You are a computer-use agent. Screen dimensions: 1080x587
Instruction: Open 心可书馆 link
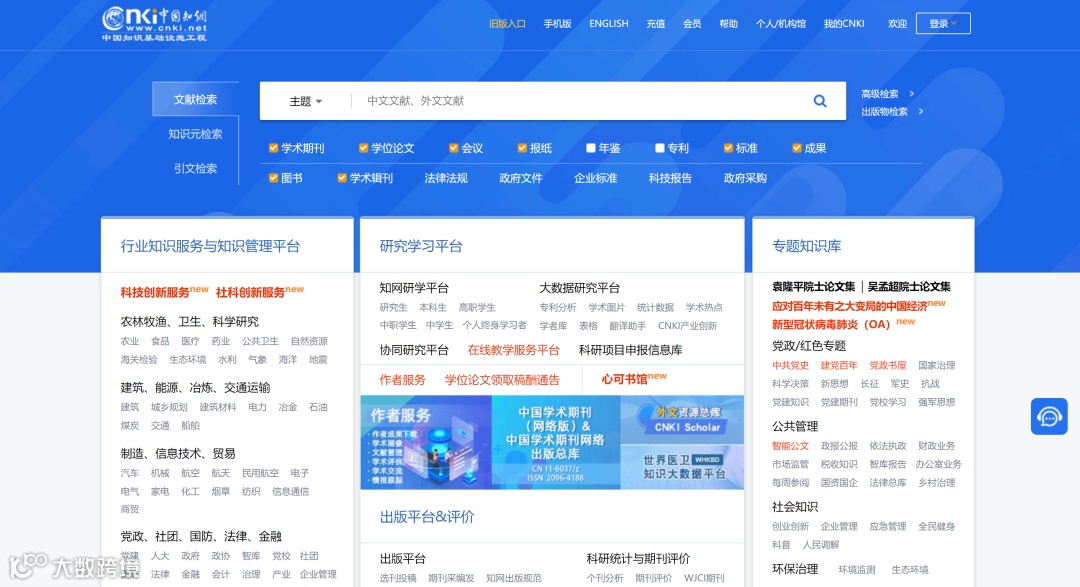click(x=625, y=379)
